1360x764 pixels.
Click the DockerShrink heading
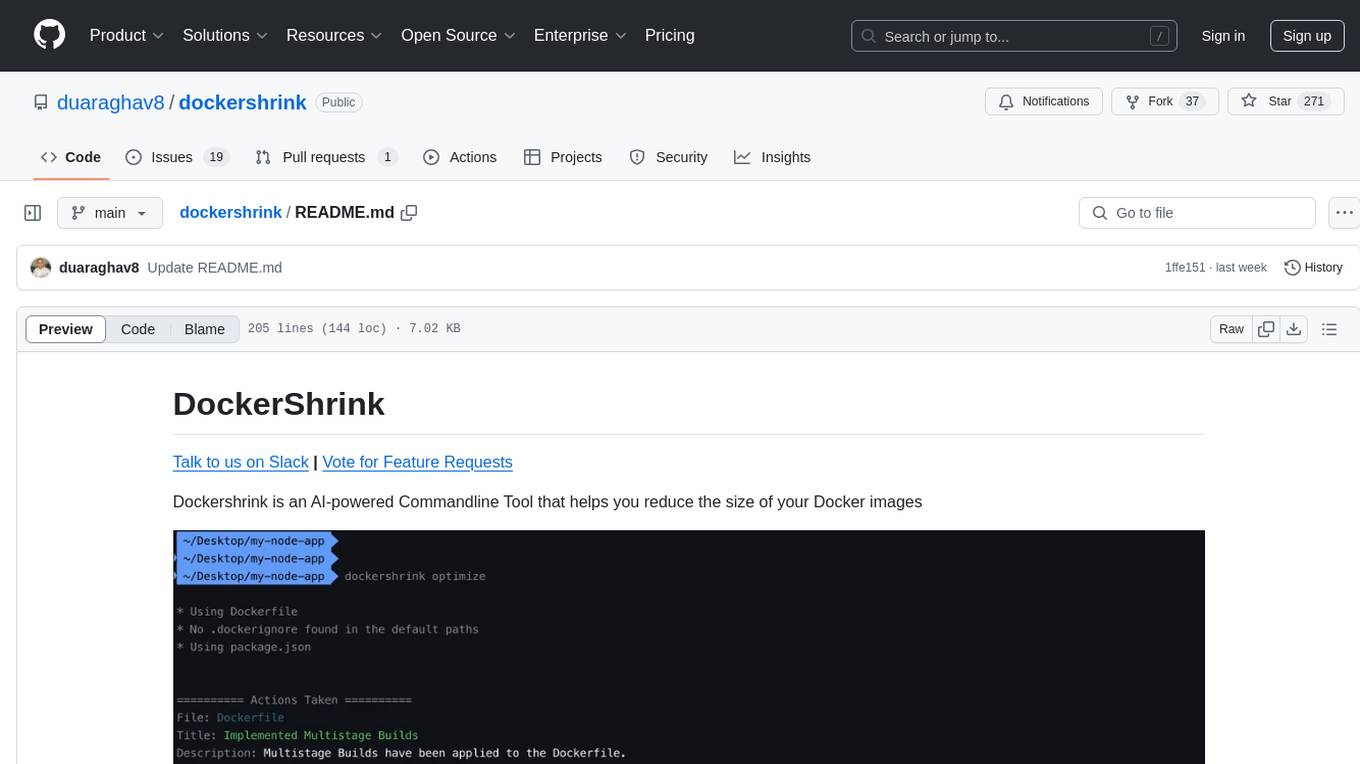pos(279,404)
